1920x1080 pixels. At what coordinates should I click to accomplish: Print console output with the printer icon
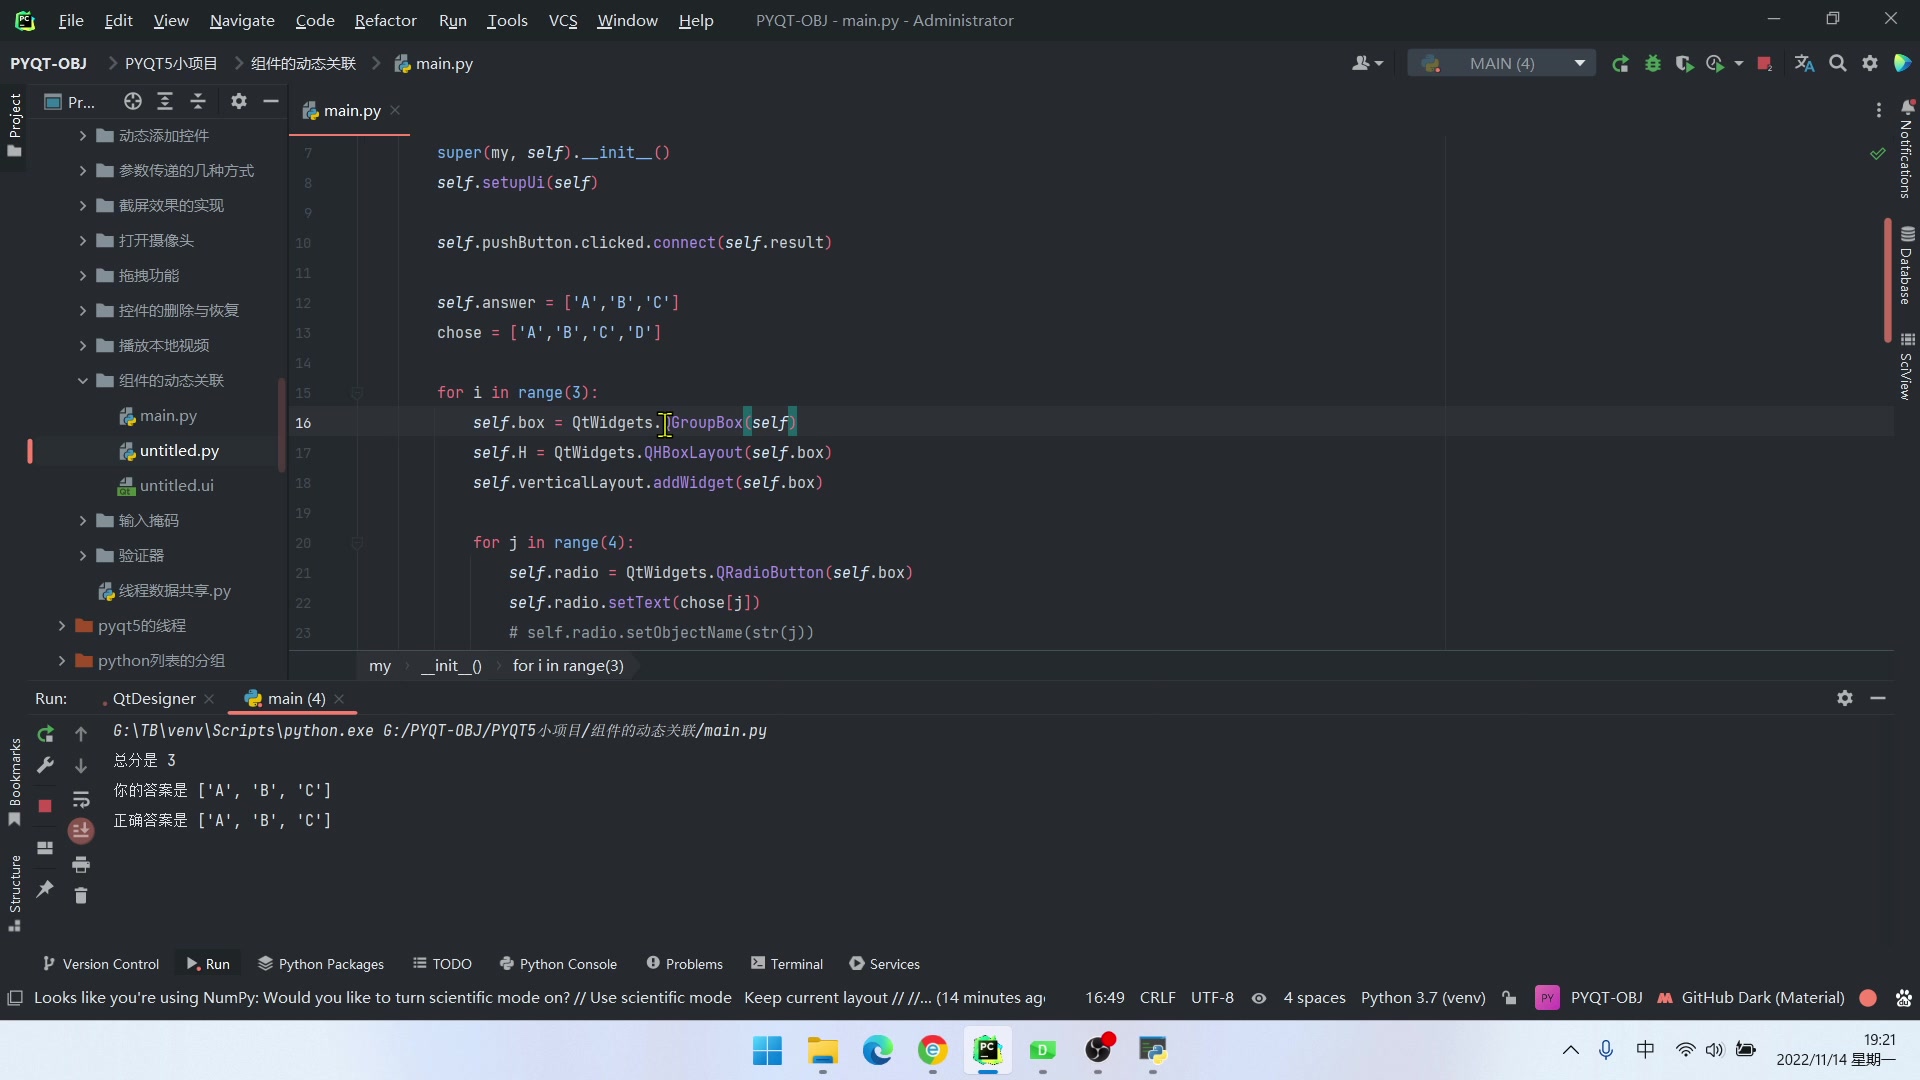[x=81, y=866]
